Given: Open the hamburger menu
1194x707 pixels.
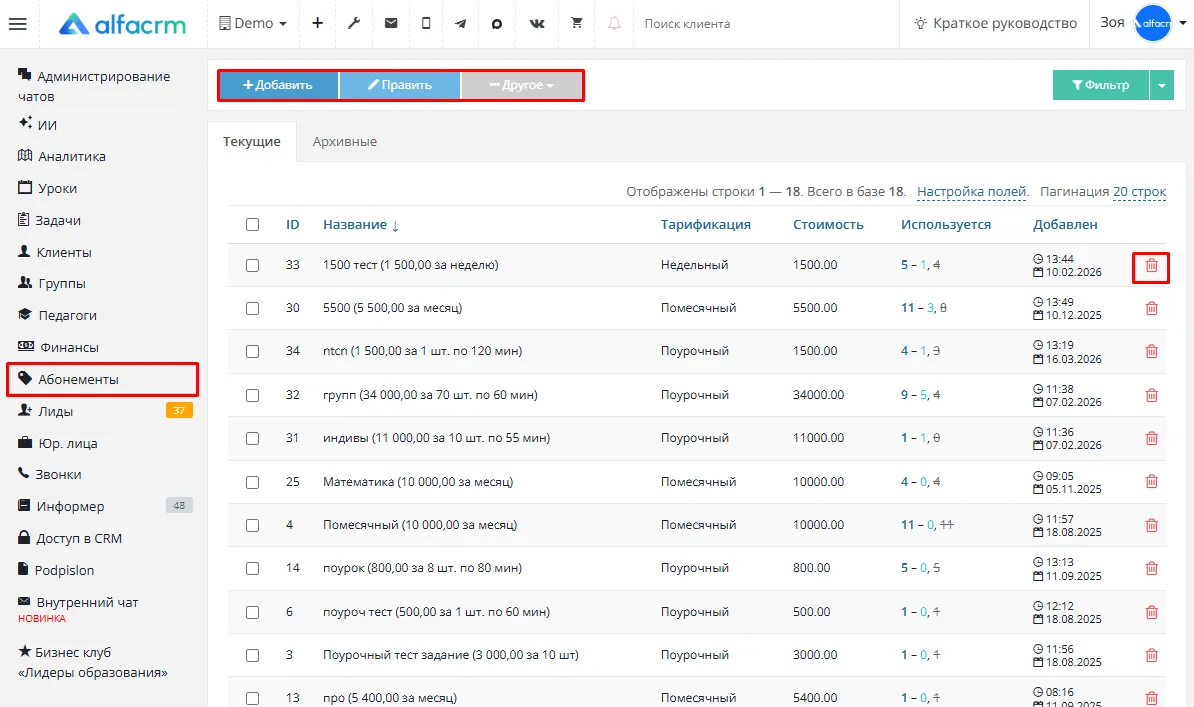Looking at the screenshot, I should [18, 24].
